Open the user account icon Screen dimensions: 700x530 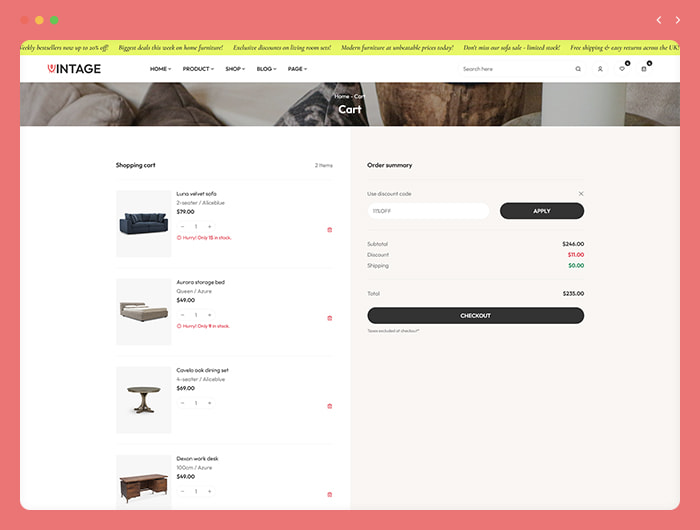600,69
